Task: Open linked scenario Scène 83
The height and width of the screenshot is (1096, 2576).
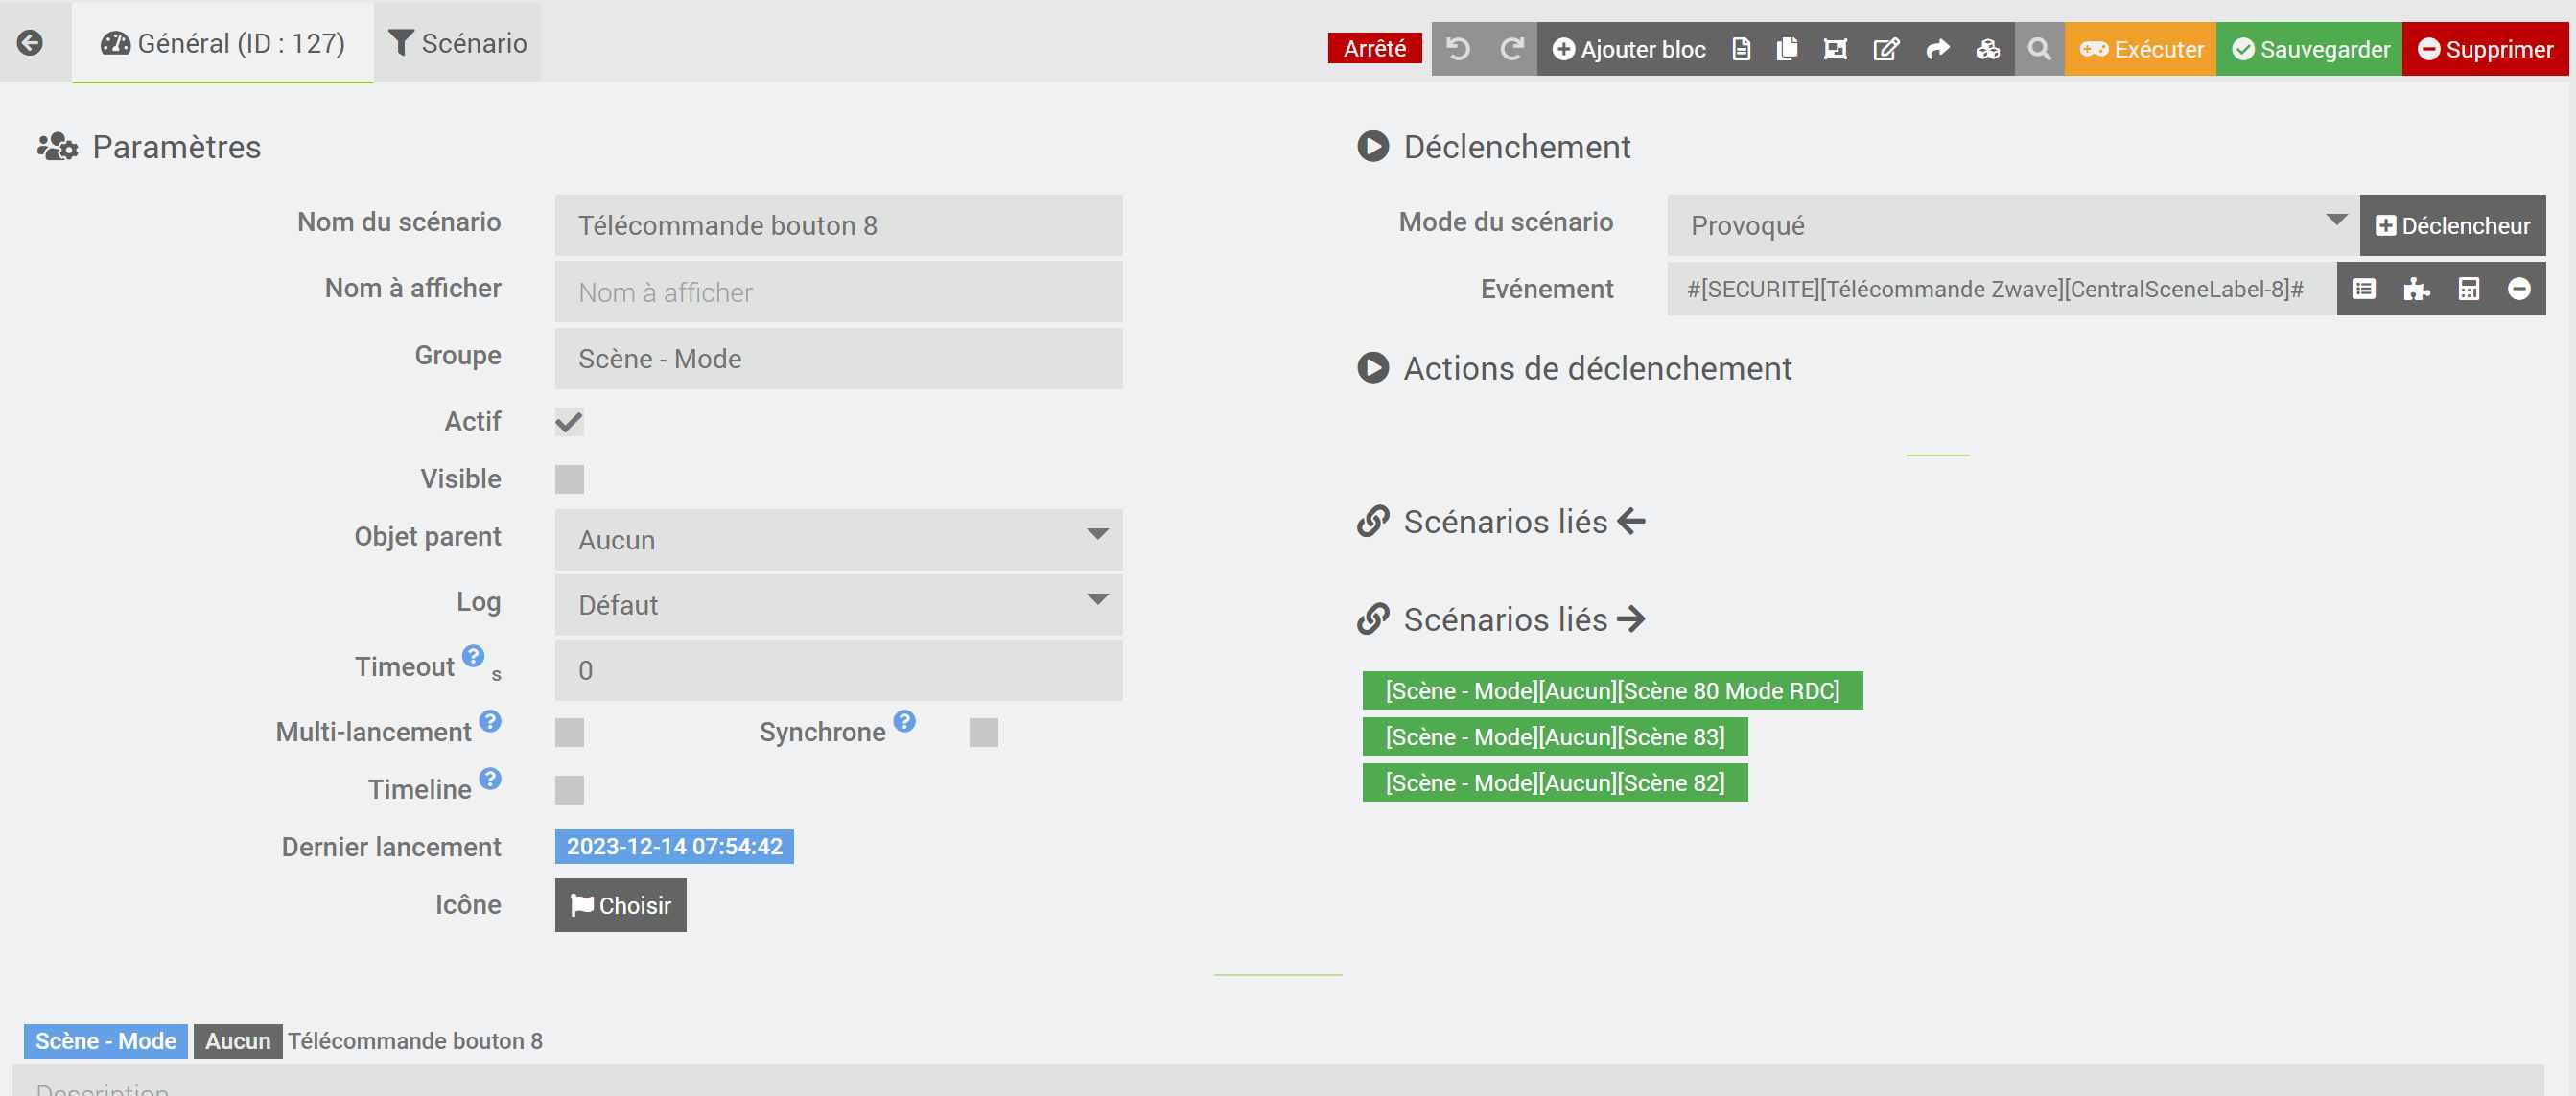Action: [1554, 737]
